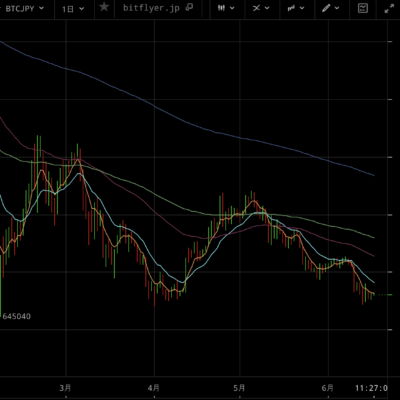Add chart to favorites with star icon

104,7
